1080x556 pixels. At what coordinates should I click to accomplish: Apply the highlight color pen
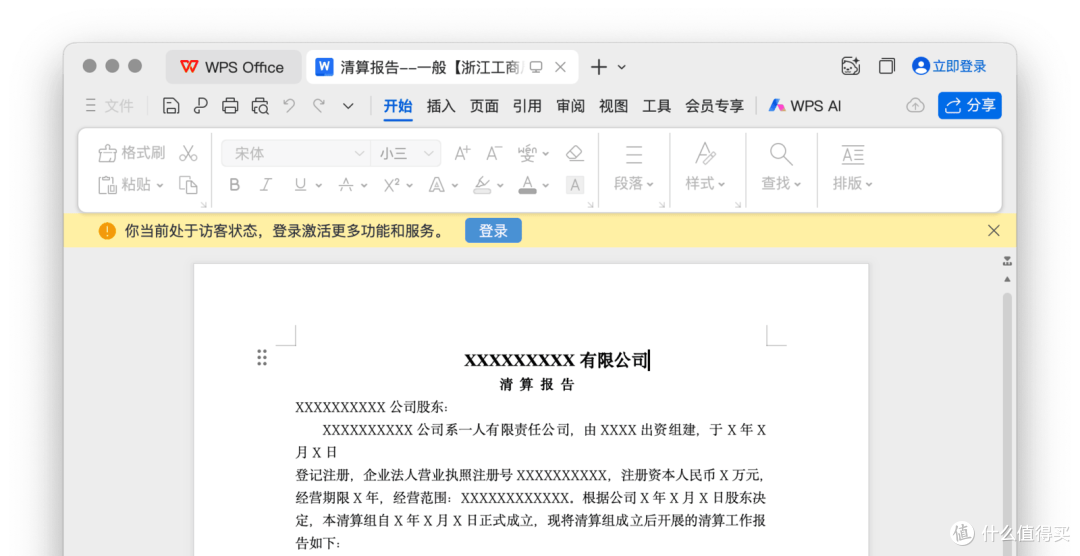point(482,185)
